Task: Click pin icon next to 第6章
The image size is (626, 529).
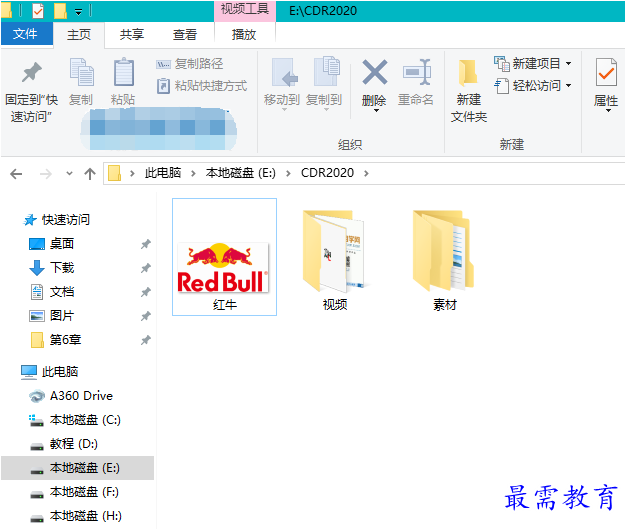Action: 146,340
